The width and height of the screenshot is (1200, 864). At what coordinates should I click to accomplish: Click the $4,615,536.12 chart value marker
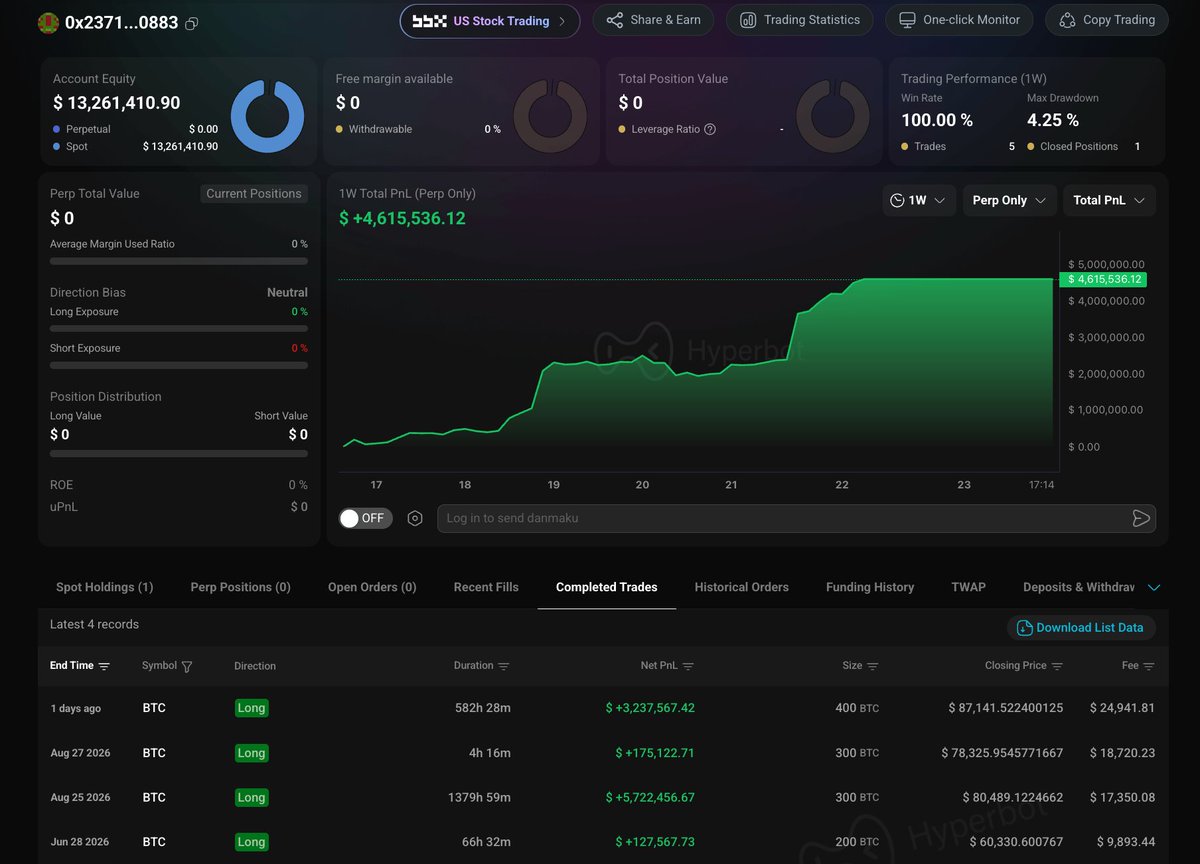coord(1104,280)
